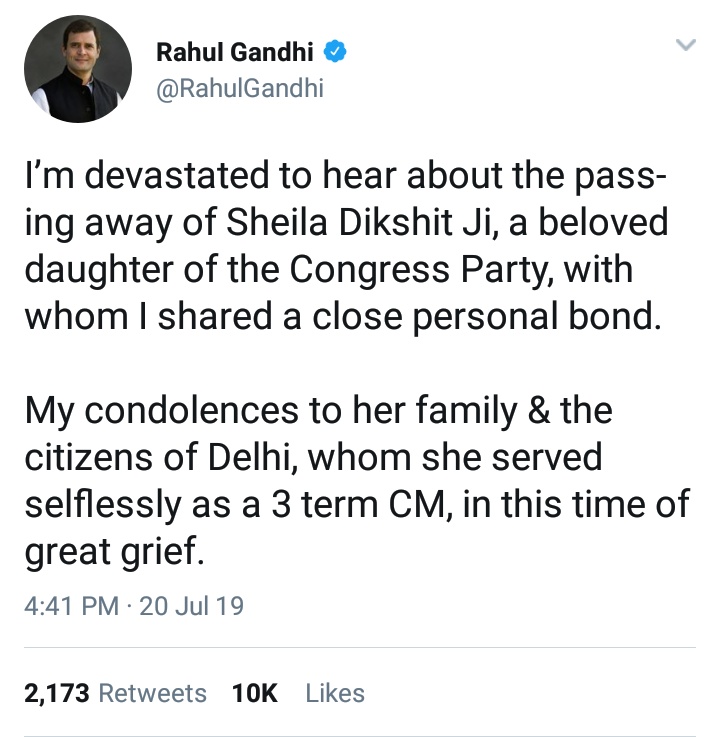Screen dimensions: 720x737
Task: Click the blue verified badge
Action: point(337,53)
